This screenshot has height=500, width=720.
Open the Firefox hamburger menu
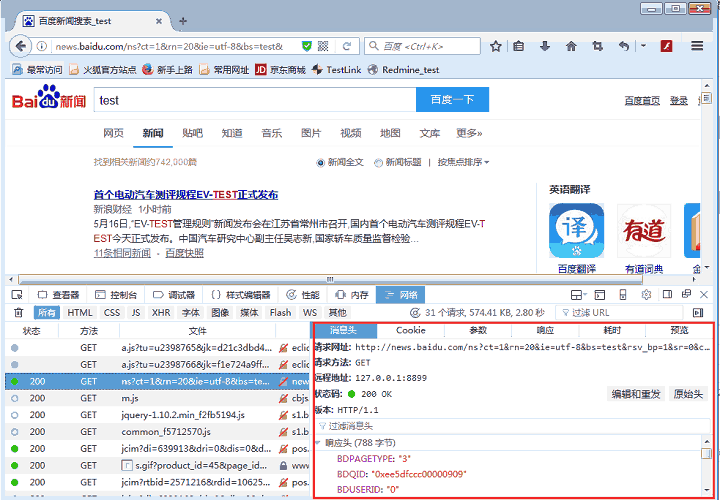tap(697, 46)
